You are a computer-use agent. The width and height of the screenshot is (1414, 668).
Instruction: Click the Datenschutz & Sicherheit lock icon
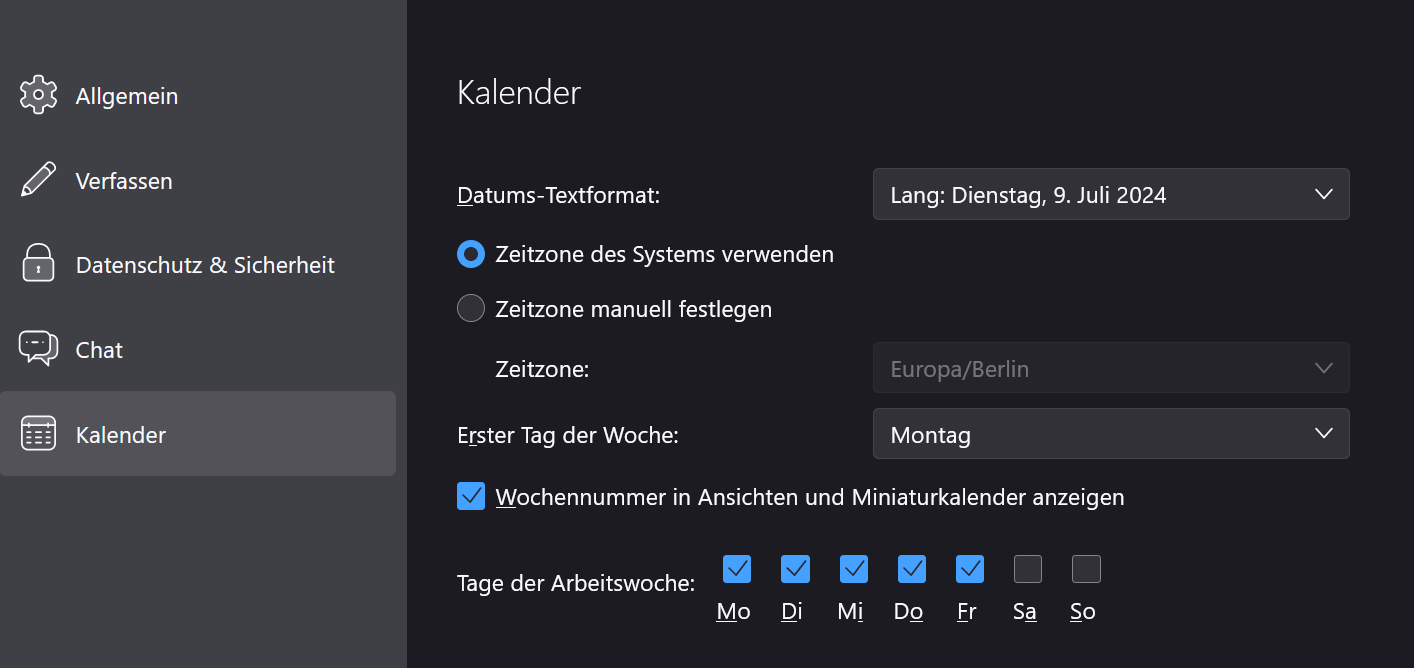(38, 264)
